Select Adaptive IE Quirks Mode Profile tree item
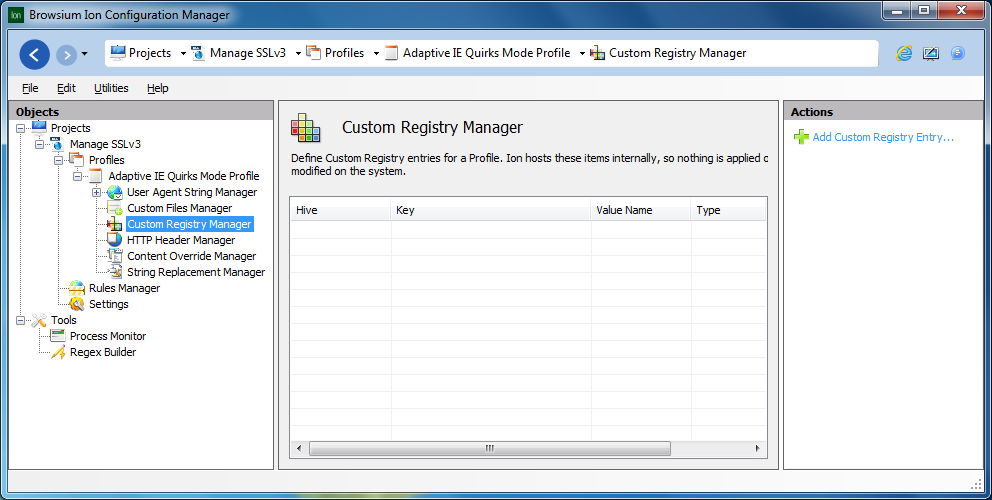The image size is (992, 500). point(183,176)
